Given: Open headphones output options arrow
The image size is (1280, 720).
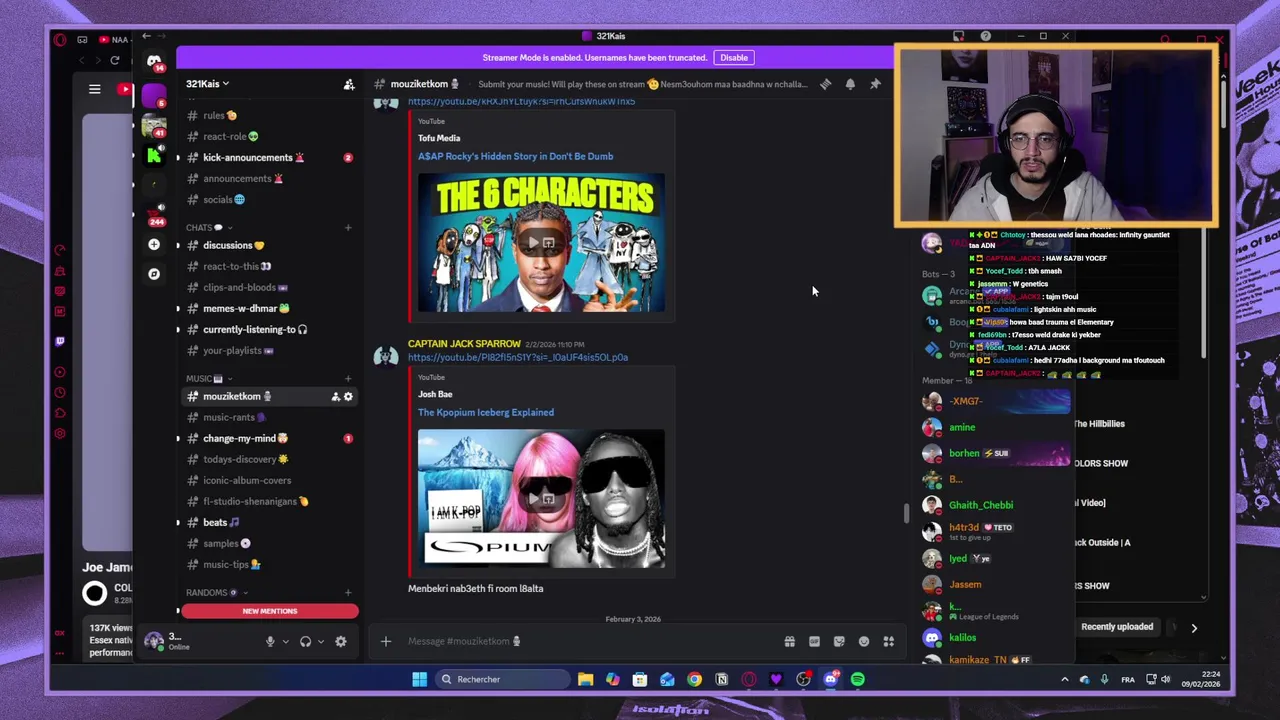Looking at the screenshot, I should [x=320, y=642].
